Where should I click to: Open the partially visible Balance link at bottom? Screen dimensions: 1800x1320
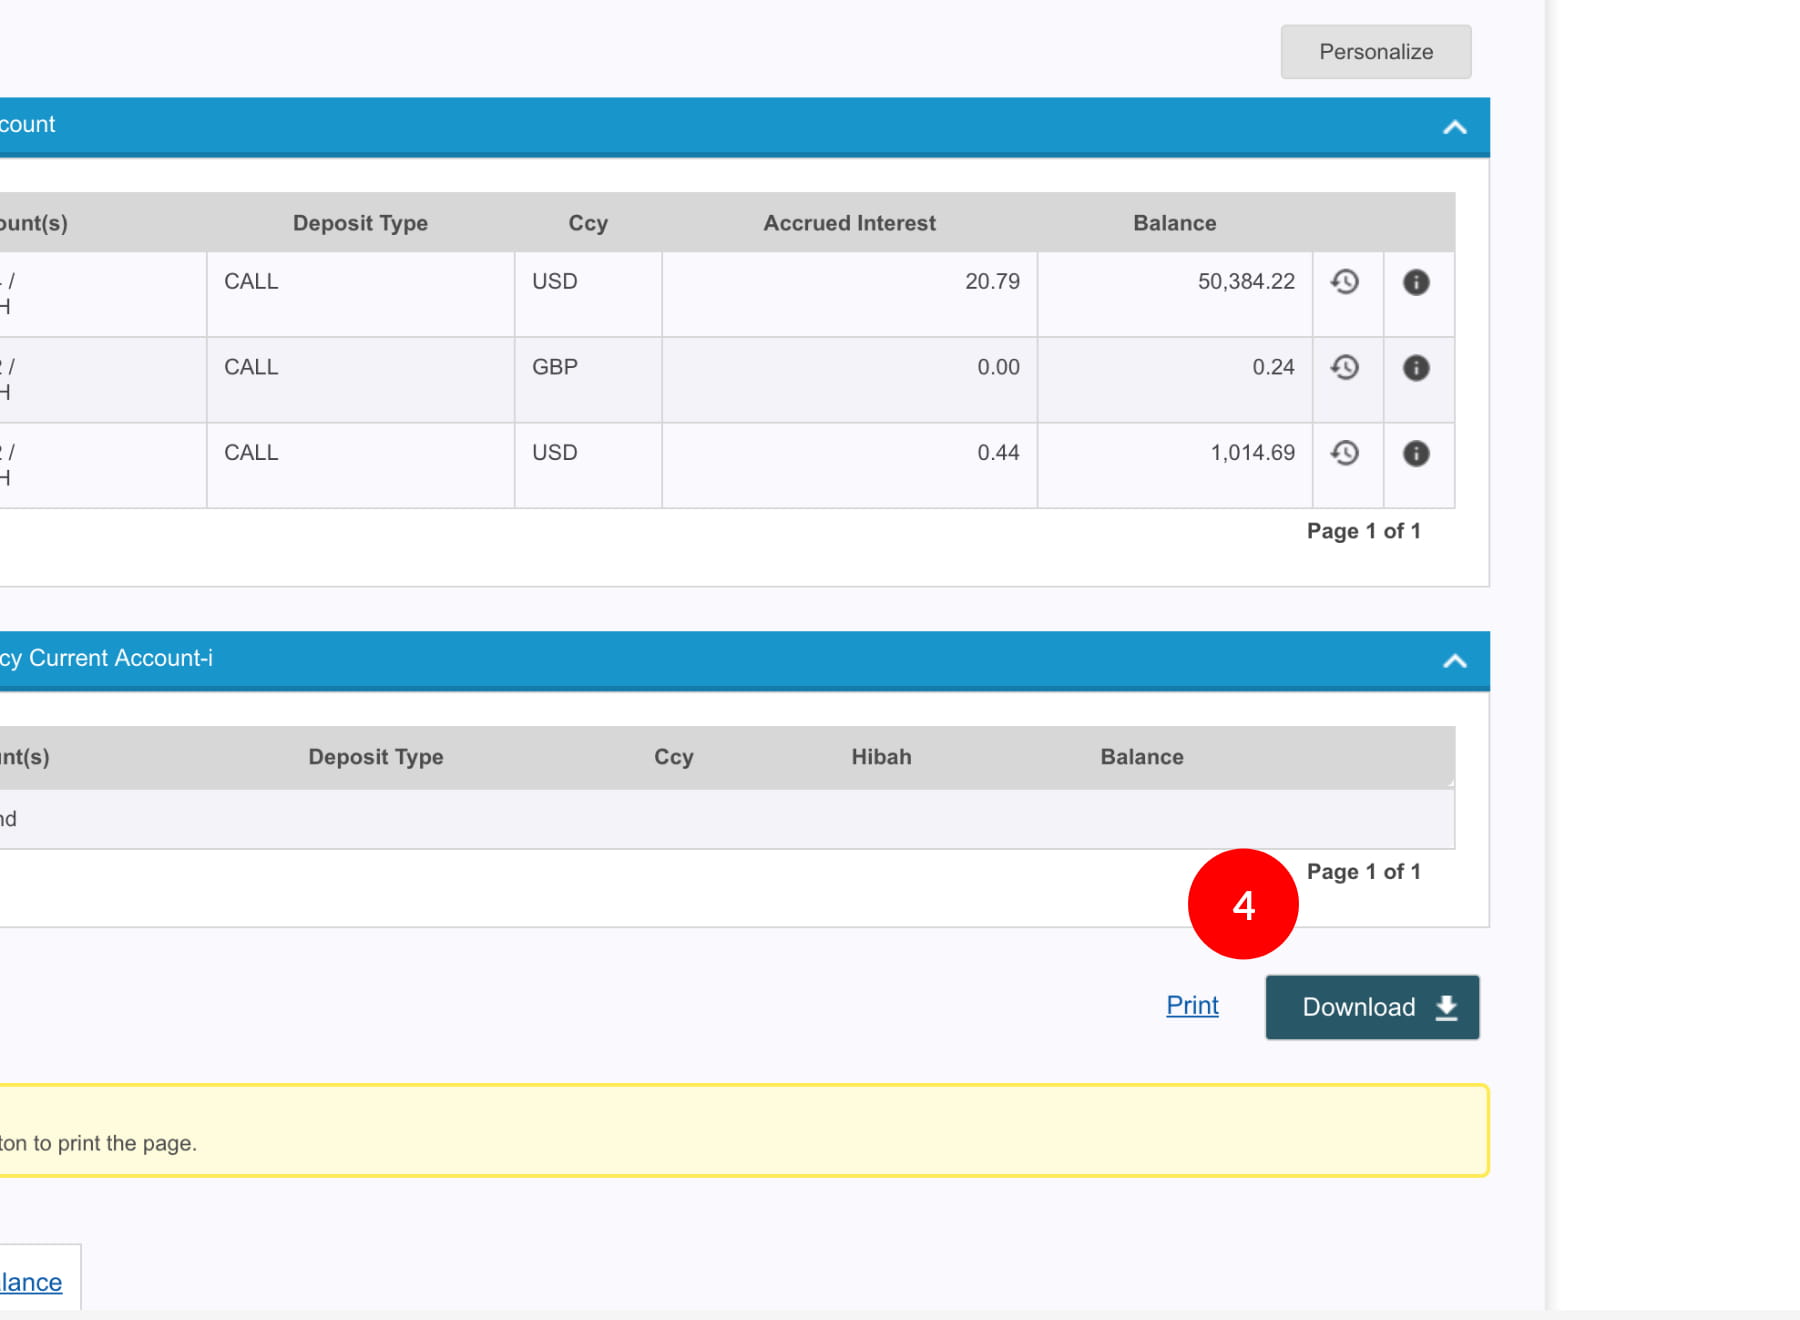(32, 1282)
